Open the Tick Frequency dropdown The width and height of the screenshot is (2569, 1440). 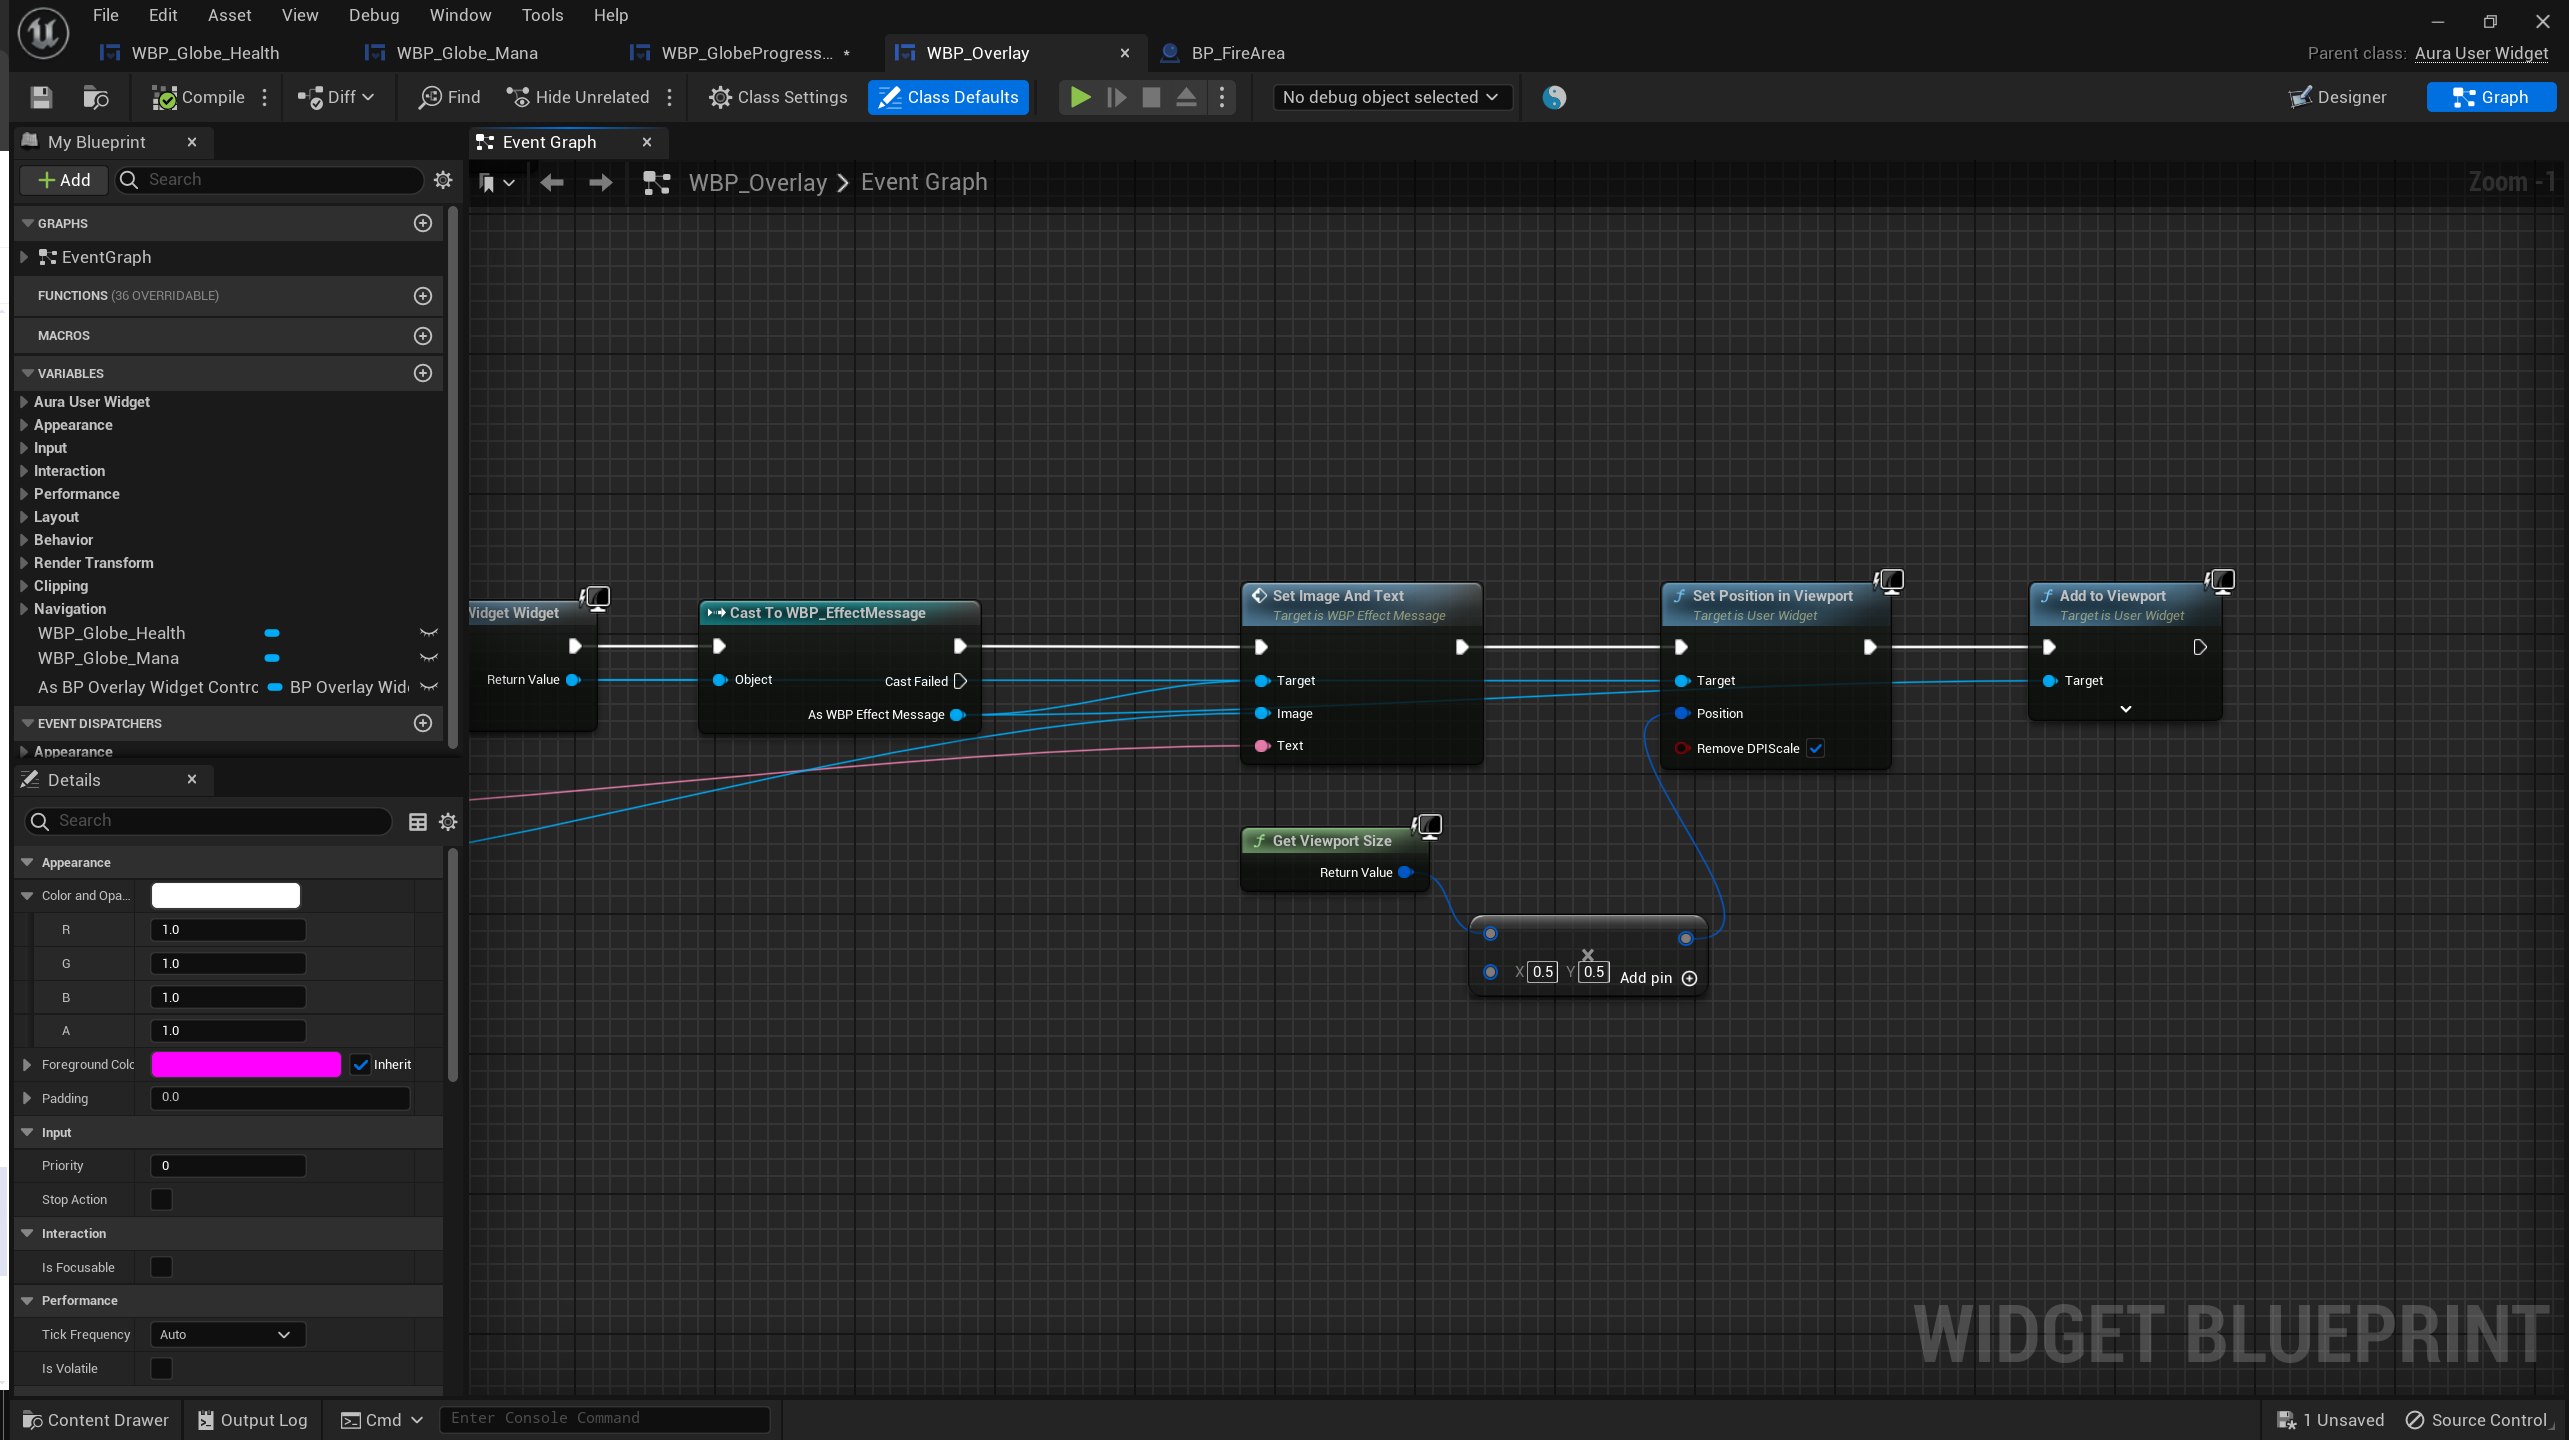pyautogui.click(x=226, y=1334)
